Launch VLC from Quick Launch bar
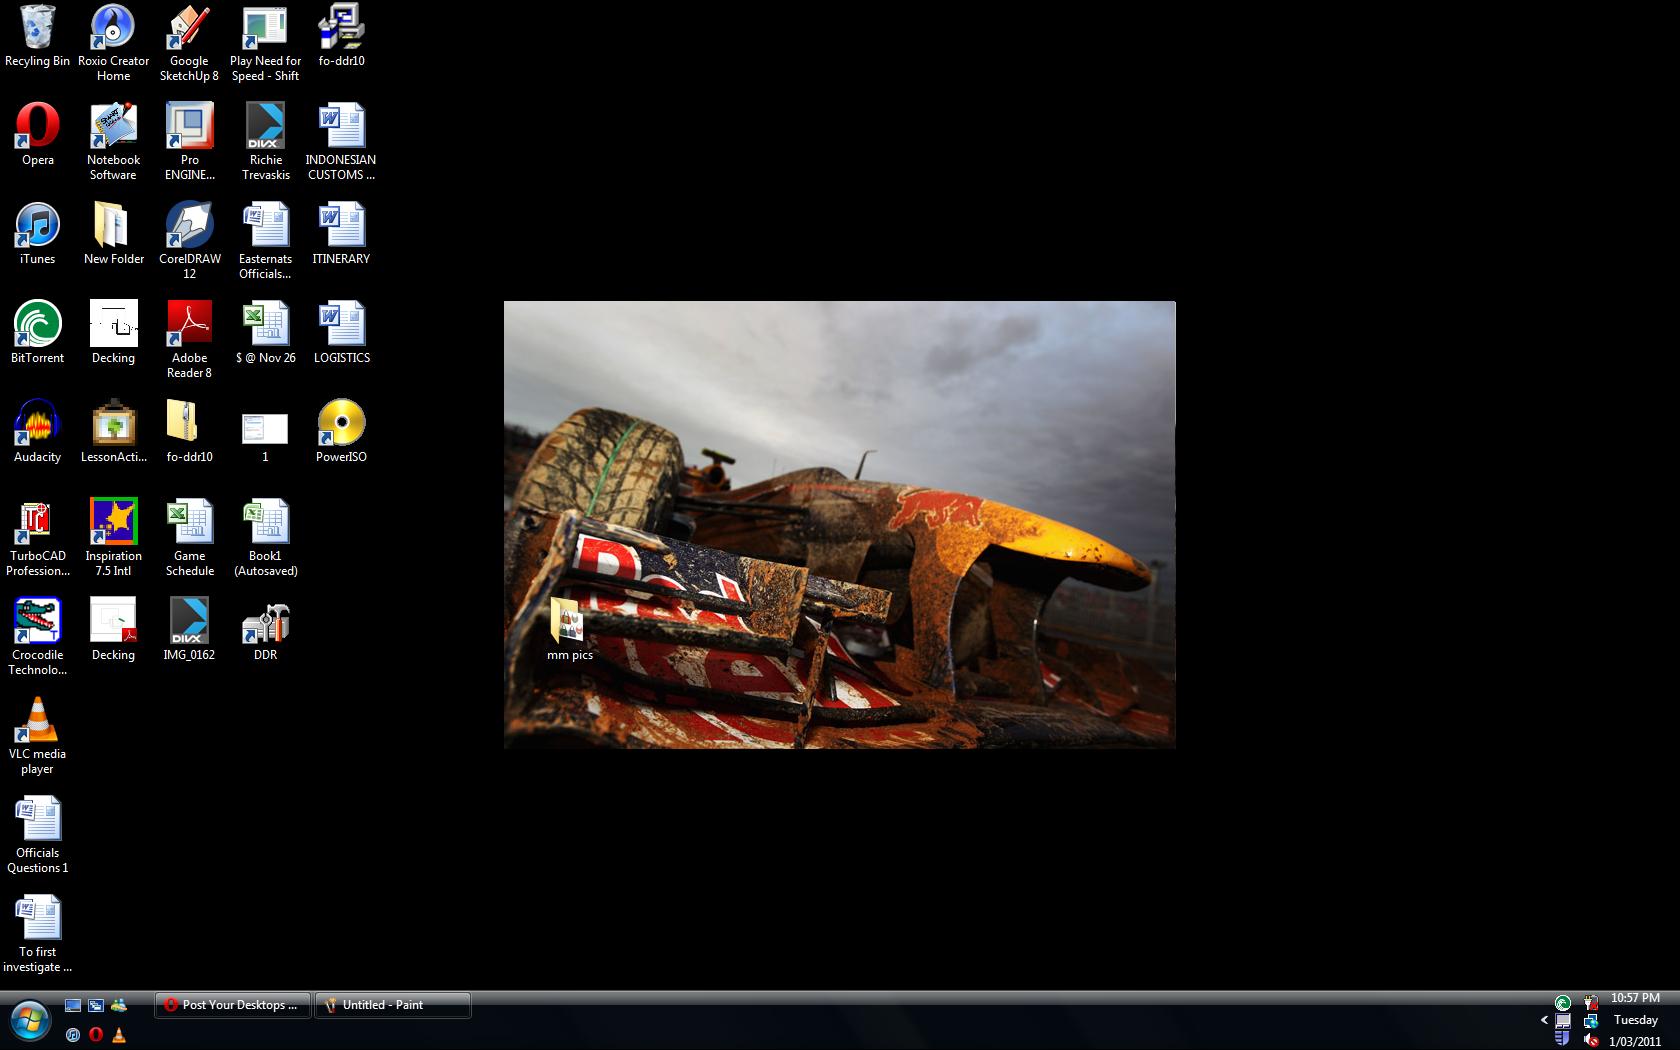The image size is (1680, 1050). pos(119,1035)
